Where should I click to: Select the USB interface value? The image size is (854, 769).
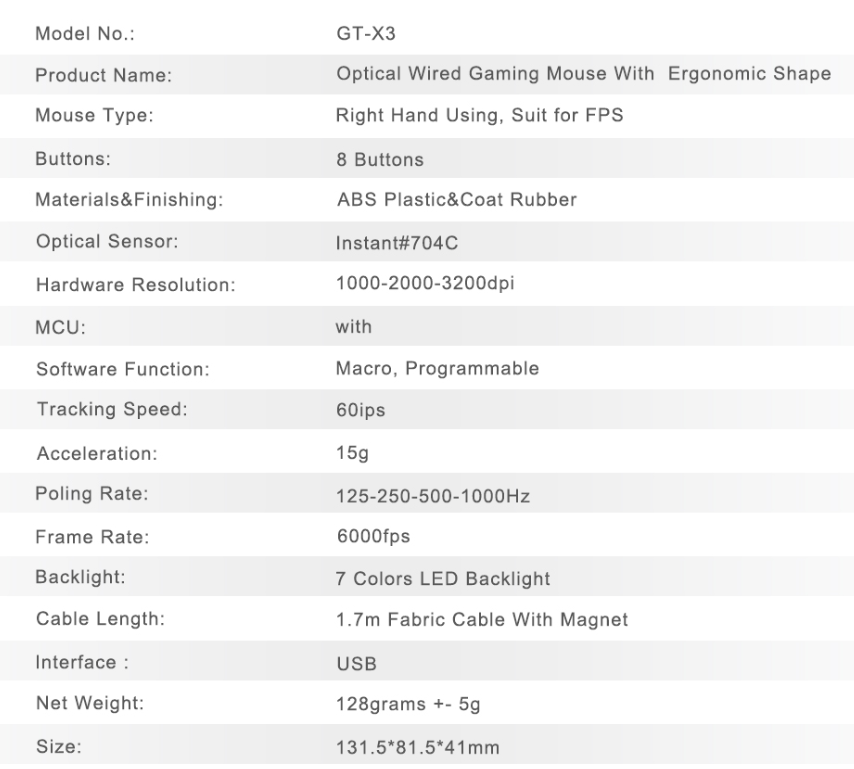(355, 663)
